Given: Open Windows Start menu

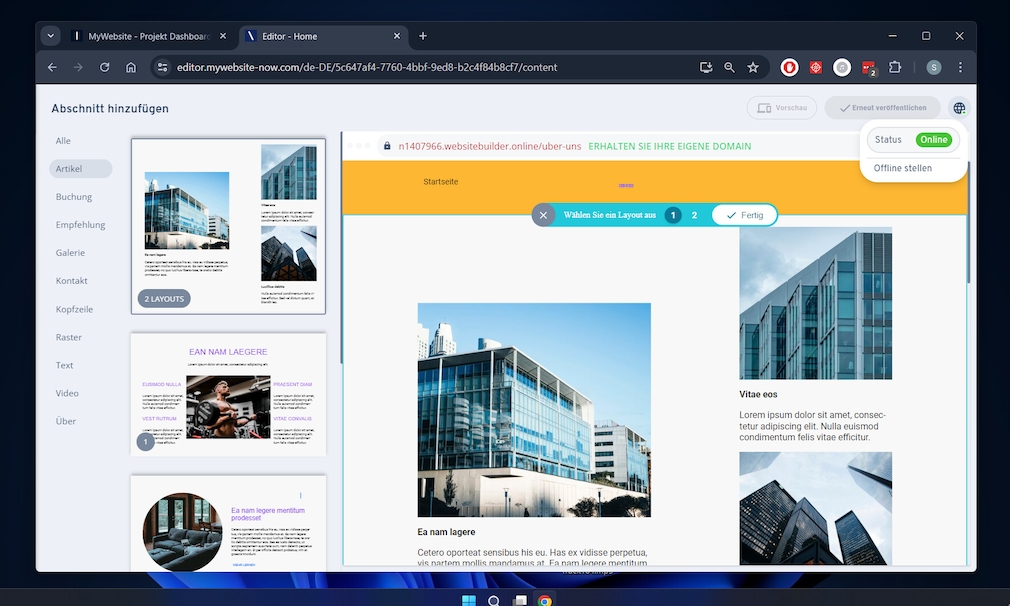Looking at the screenshot, I should (x=467, y=601).
